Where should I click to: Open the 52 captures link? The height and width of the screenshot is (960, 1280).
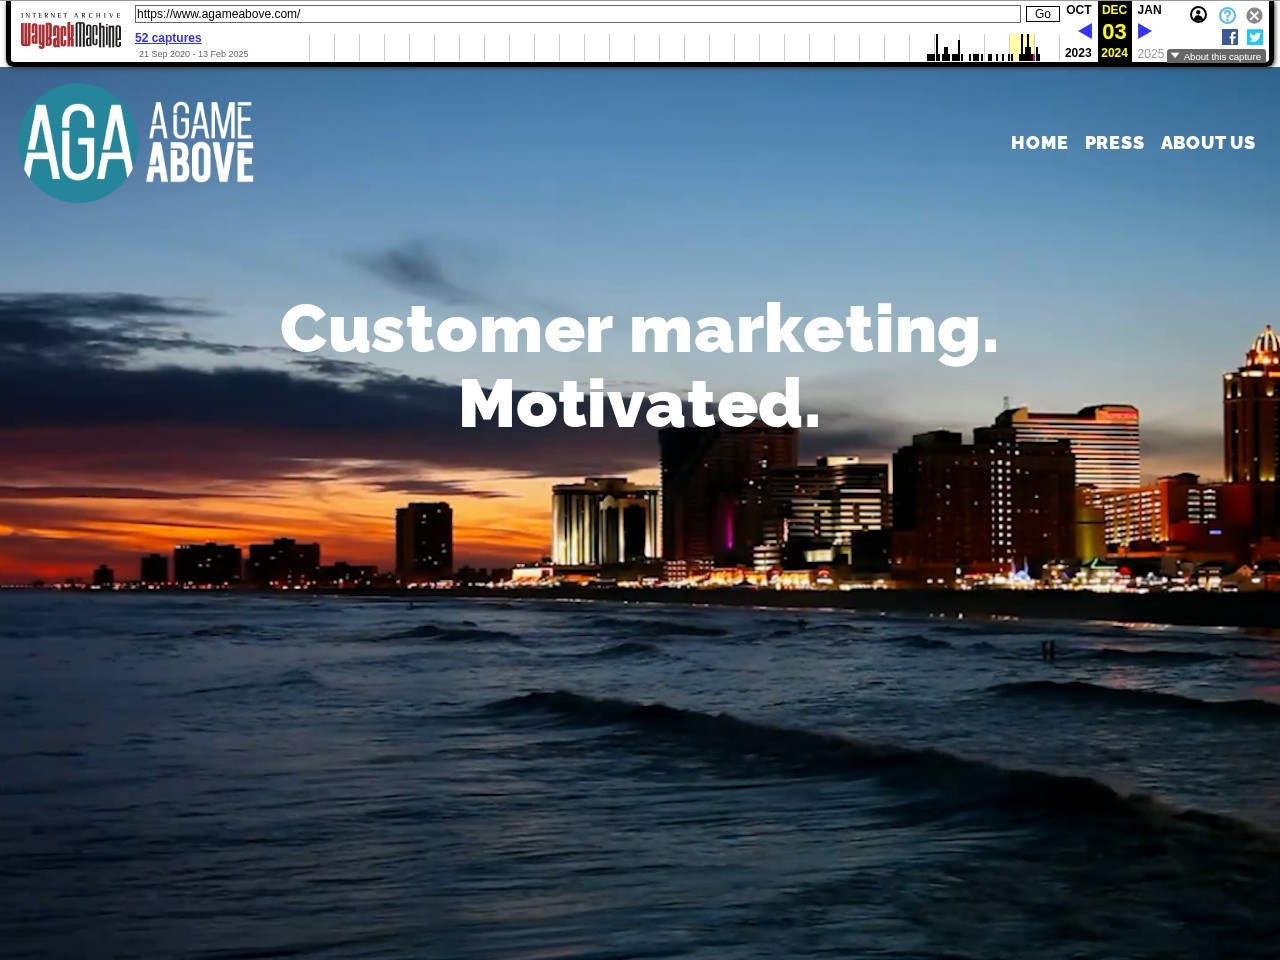tap(168, 38)
